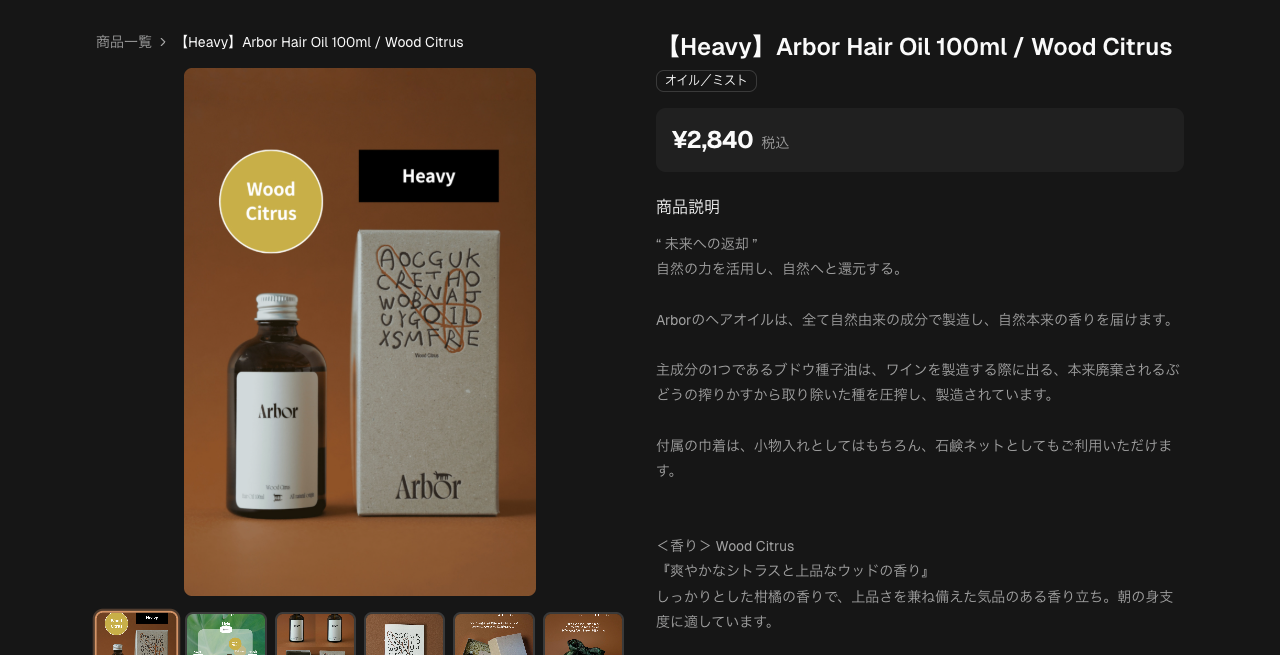Click the ¥2,840 price
The image size is (1280, 655).
coord(712,140)
